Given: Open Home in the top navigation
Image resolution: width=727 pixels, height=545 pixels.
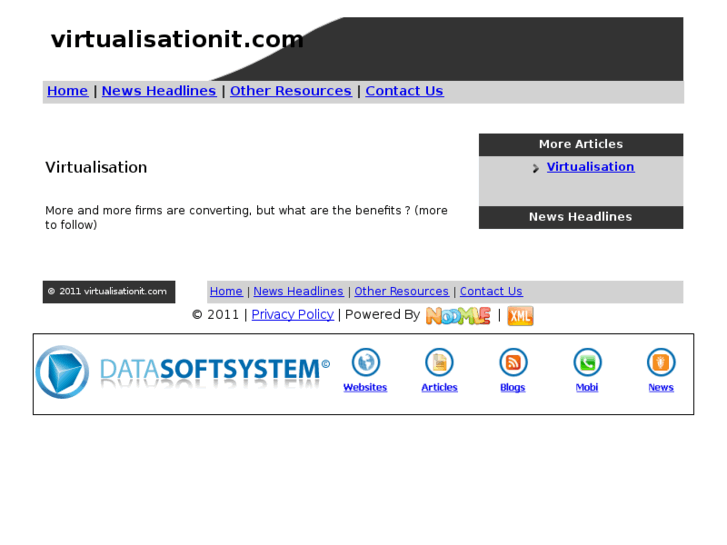Looking at the screenshot, I should 67,91.
